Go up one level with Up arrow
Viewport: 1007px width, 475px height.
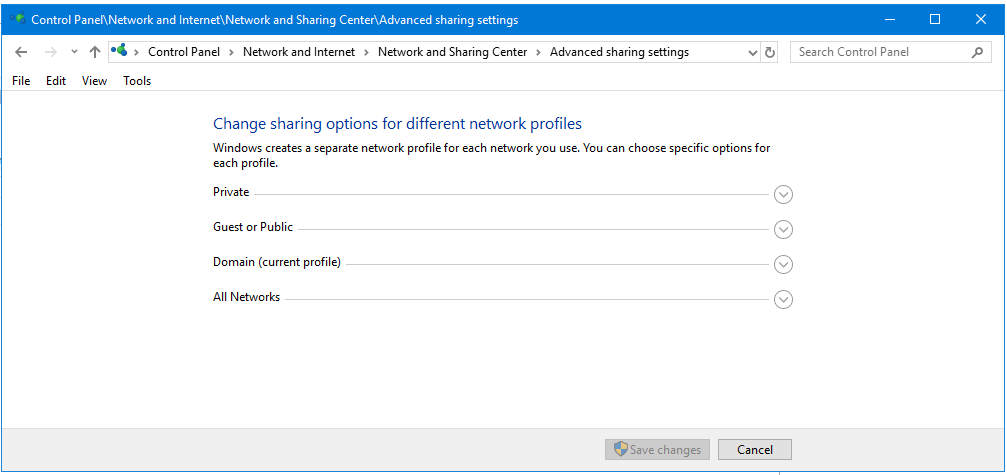click(95, 53)
